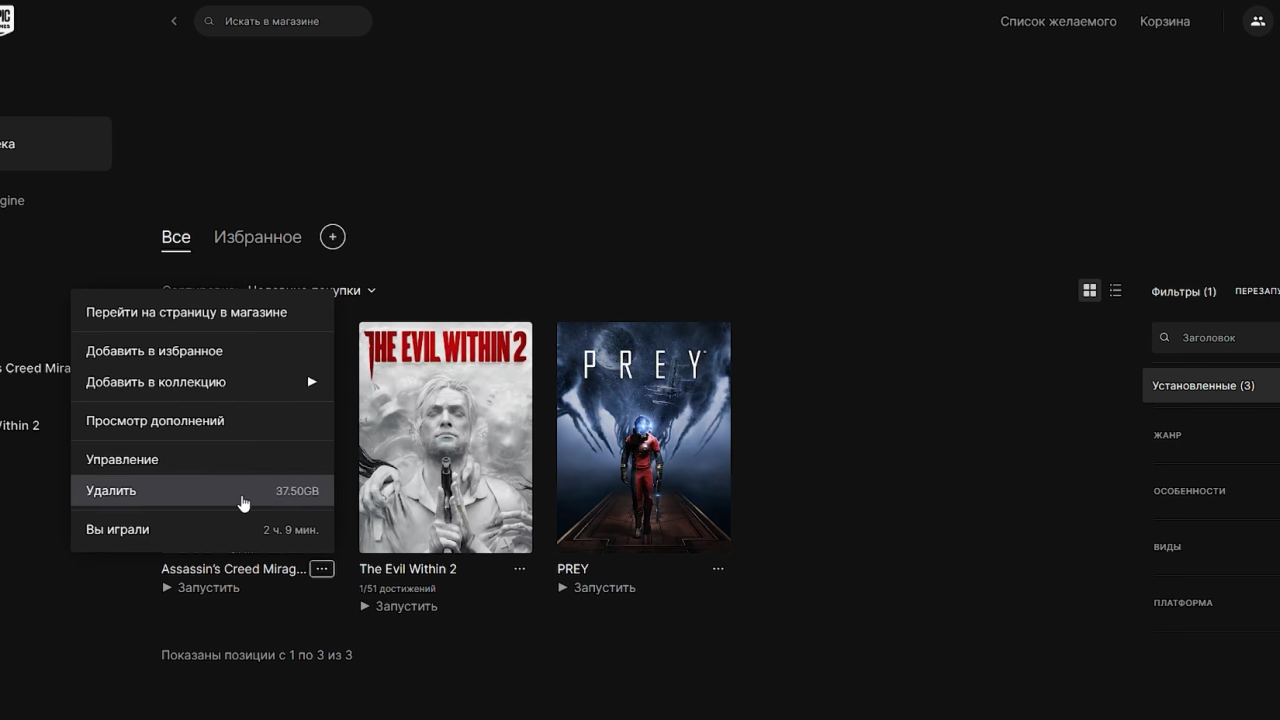Image resolution: width=1280 pixels, height=720 pixels.
Task: Open the friends icon in the top bar
Action: [1258, 21]
